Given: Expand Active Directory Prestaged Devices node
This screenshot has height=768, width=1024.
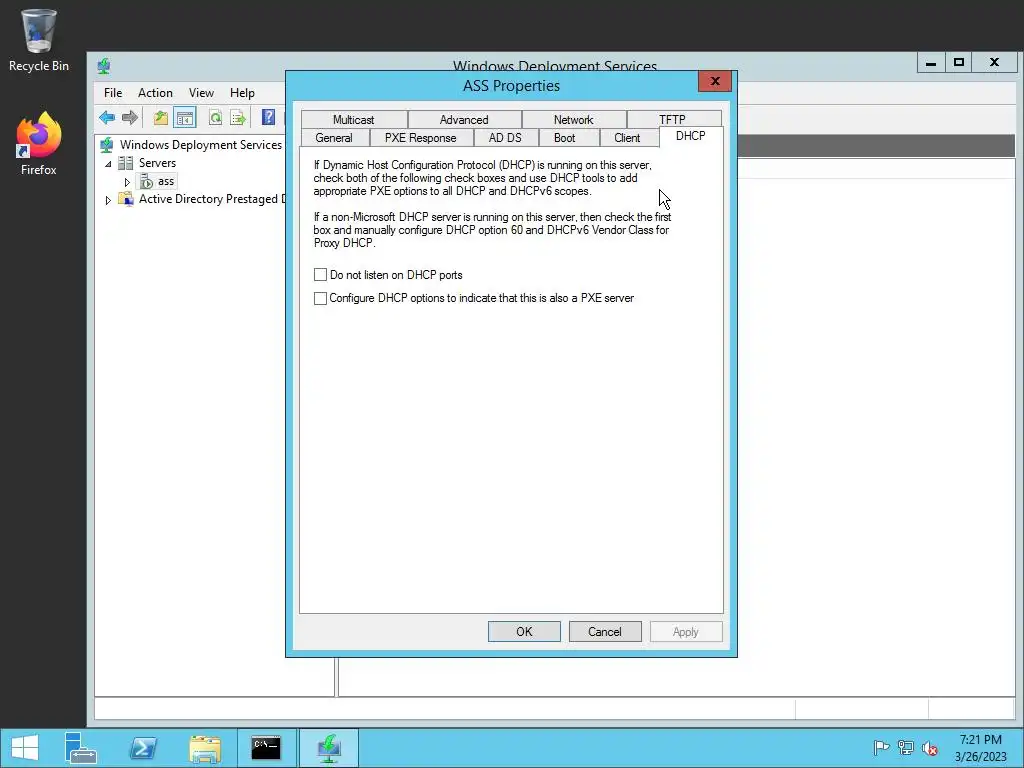Looking at the screenshot, I should pyautogui.click(x=108, y=200).
